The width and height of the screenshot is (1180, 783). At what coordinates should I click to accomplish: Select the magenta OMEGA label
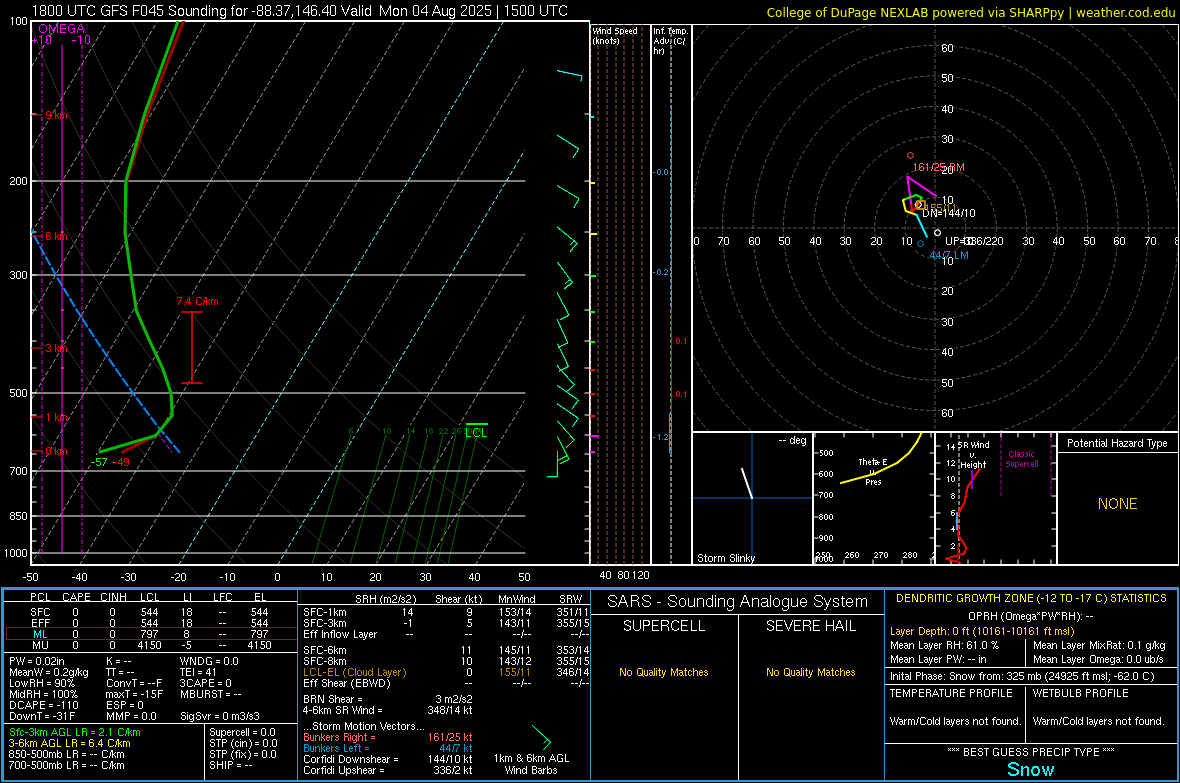pos(61,29)
